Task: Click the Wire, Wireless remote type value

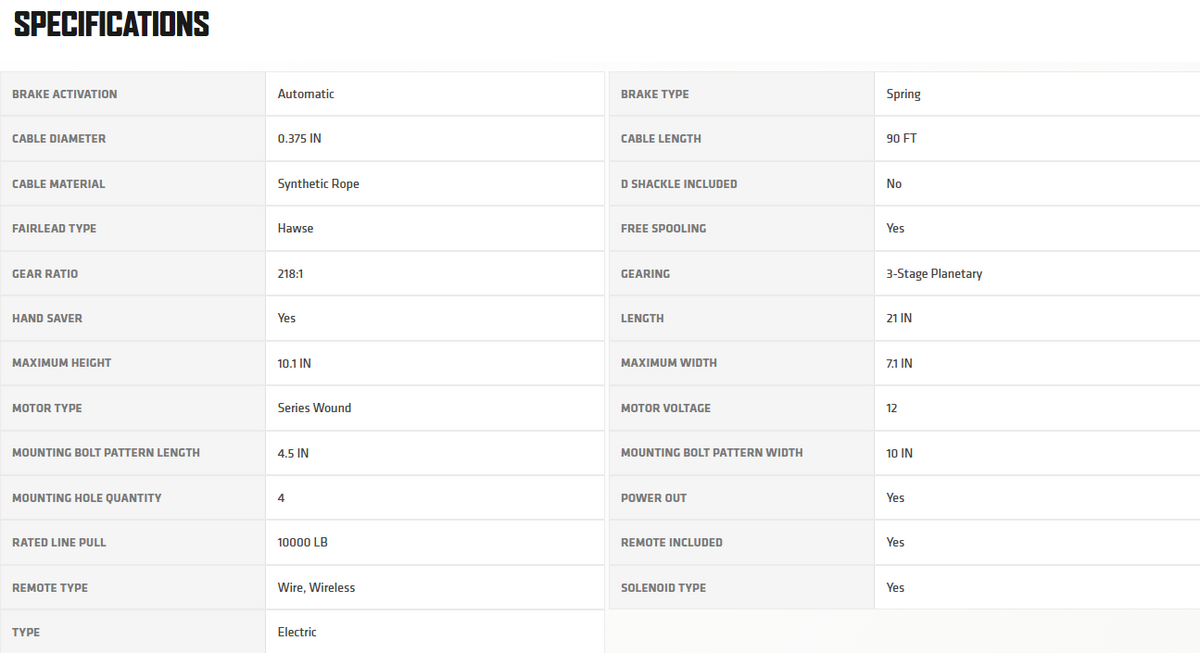Action: [316, 587]
